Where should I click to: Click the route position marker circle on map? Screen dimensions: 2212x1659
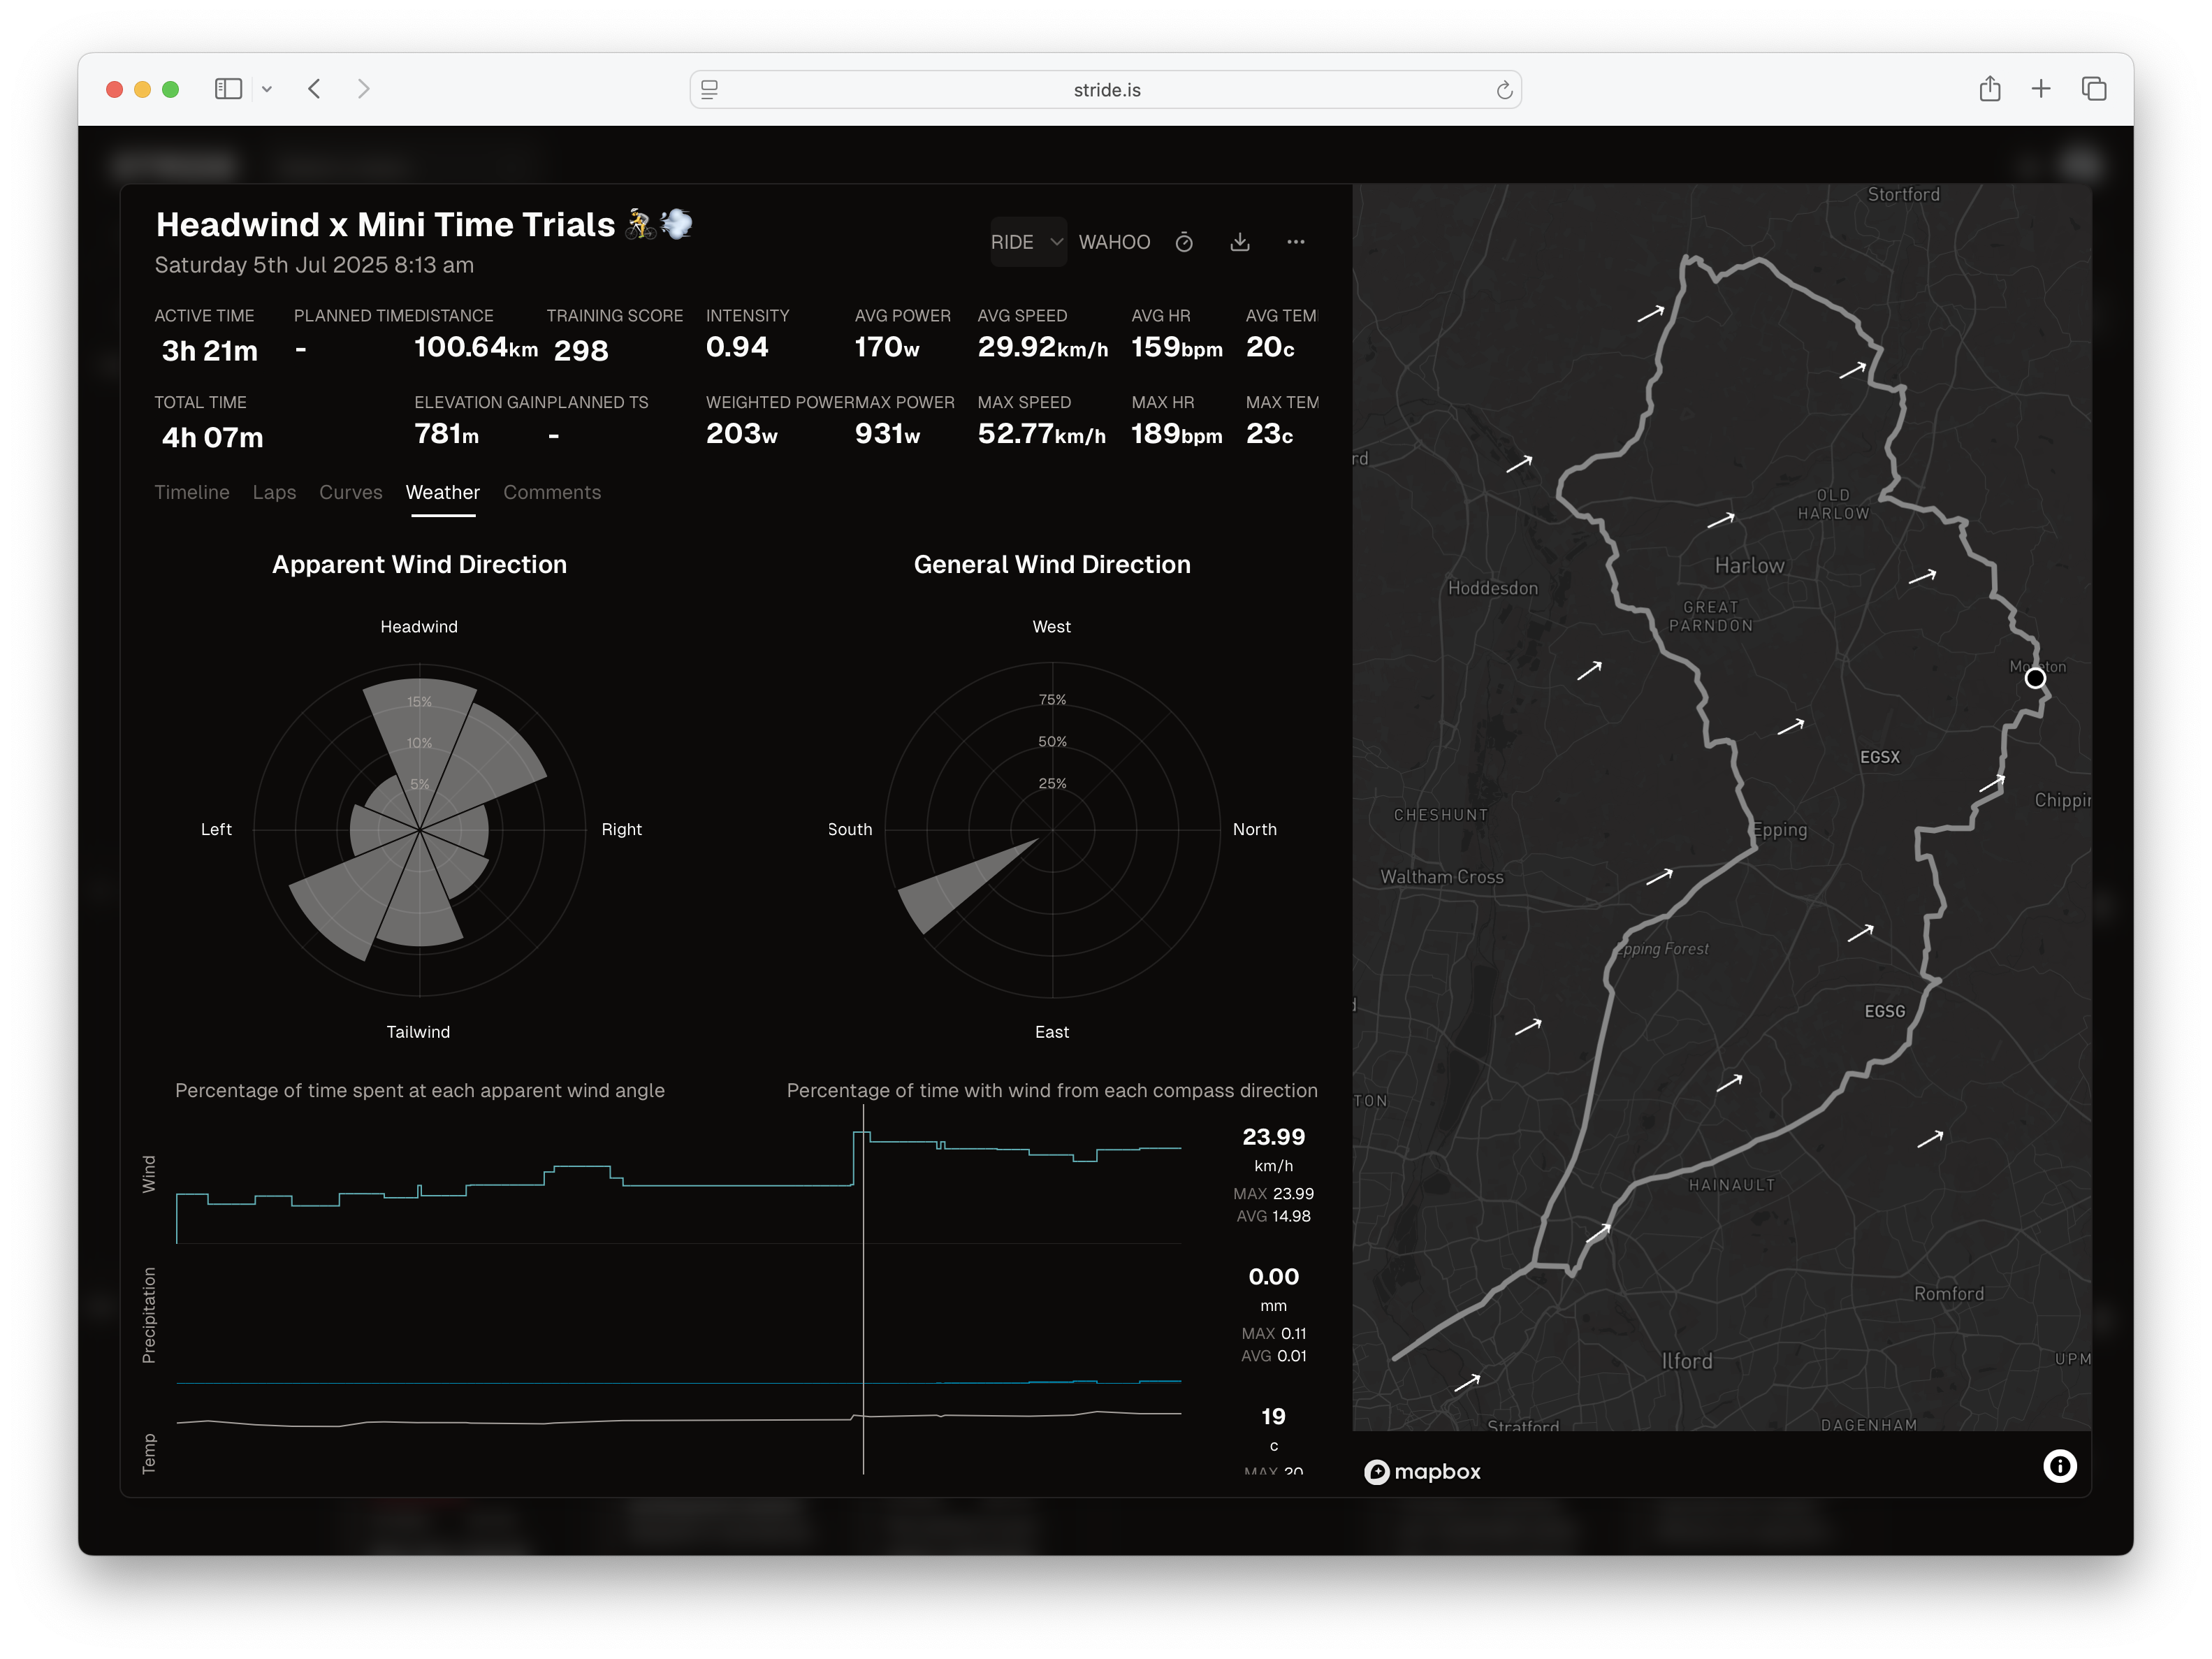click(2035, 678)
